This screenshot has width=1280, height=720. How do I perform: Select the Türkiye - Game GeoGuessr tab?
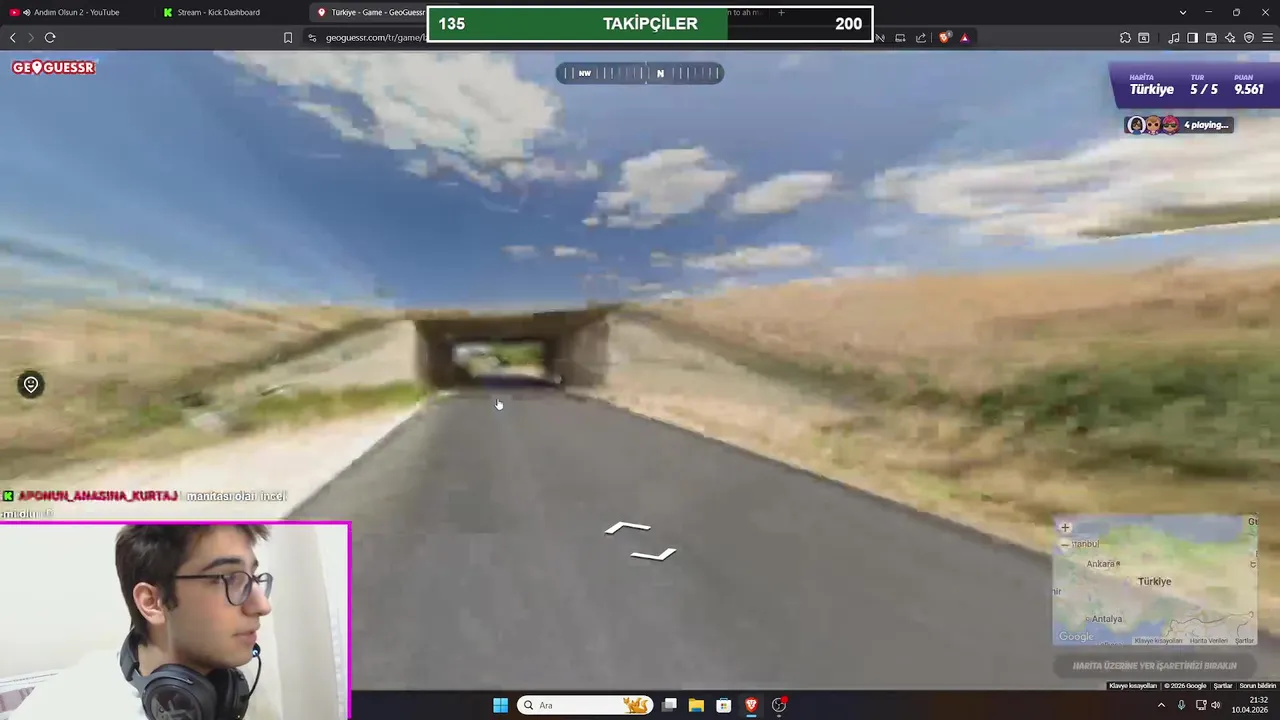(370, 12)
